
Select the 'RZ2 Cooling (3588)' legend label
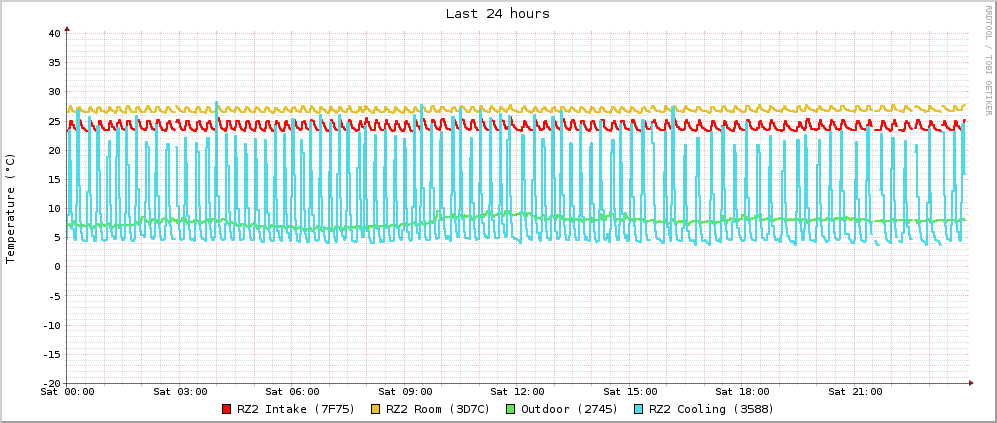coord(712,409)
